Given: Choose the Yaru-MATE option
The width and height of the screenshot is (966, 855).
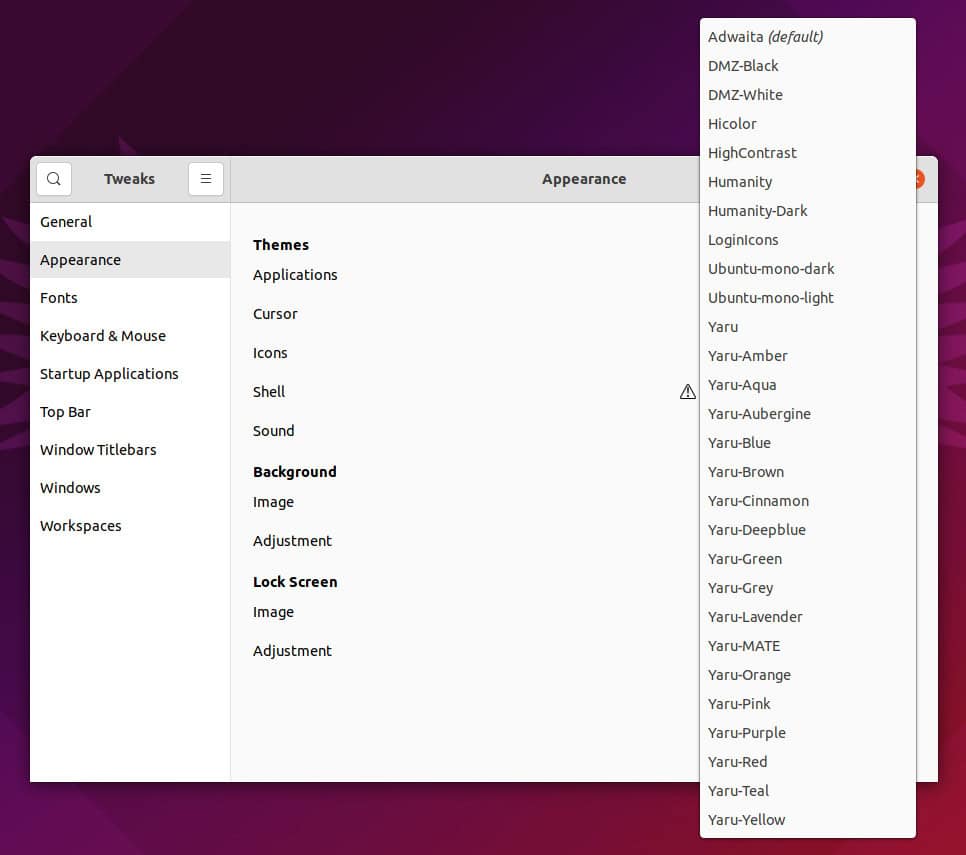Looking at the screenshot, I should [x=808, y=646].
